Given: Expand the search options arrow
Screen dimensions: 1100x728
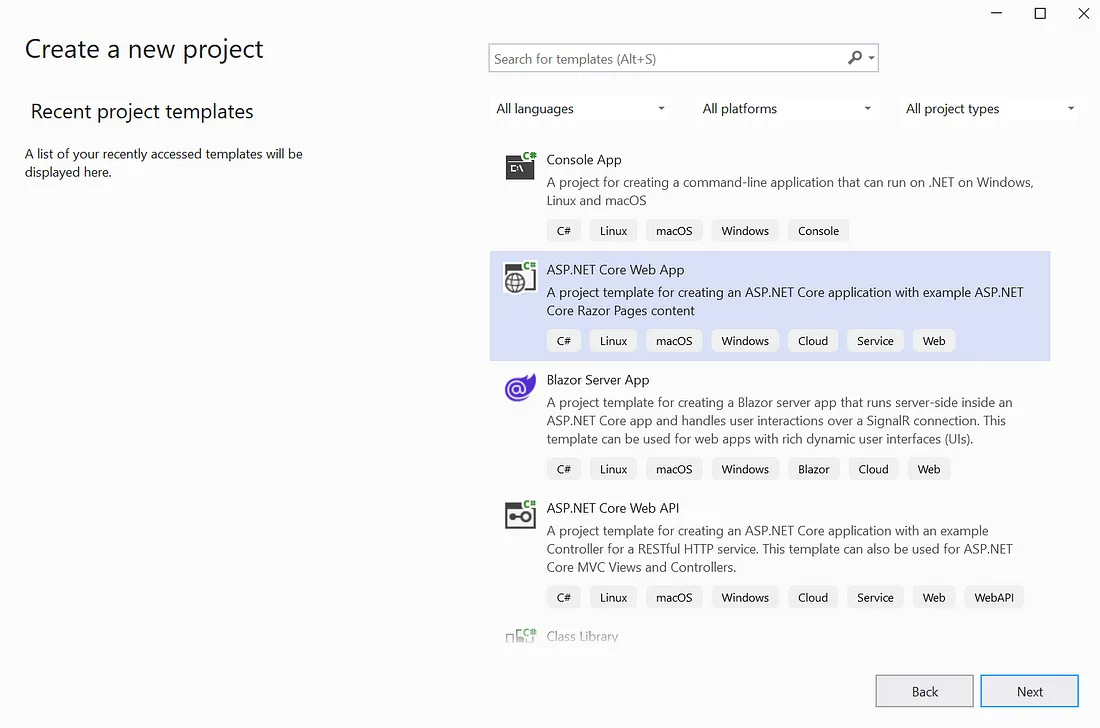Looking at the screenshot, I should point(872,59).
